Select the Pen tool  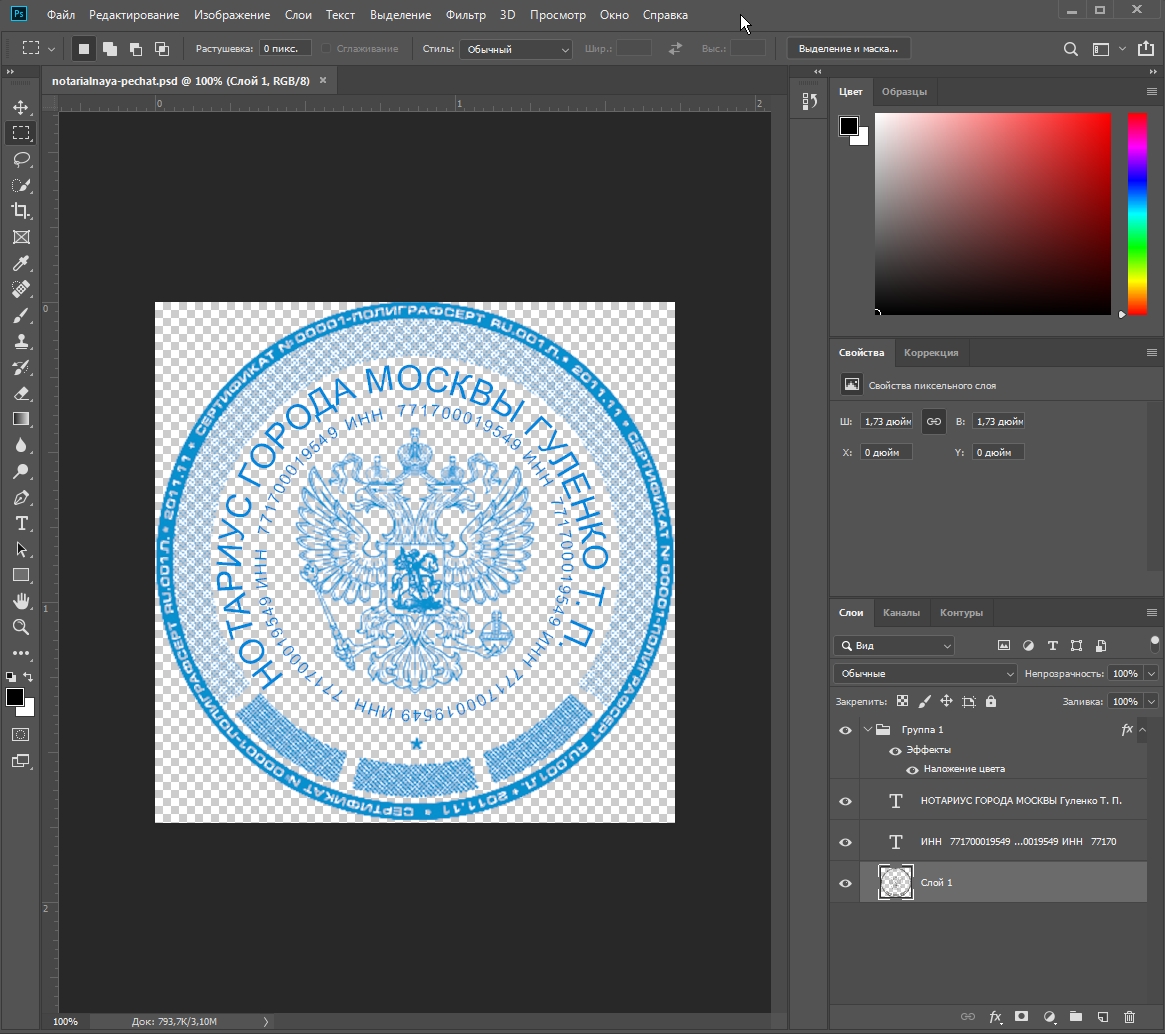click(21, 498)
